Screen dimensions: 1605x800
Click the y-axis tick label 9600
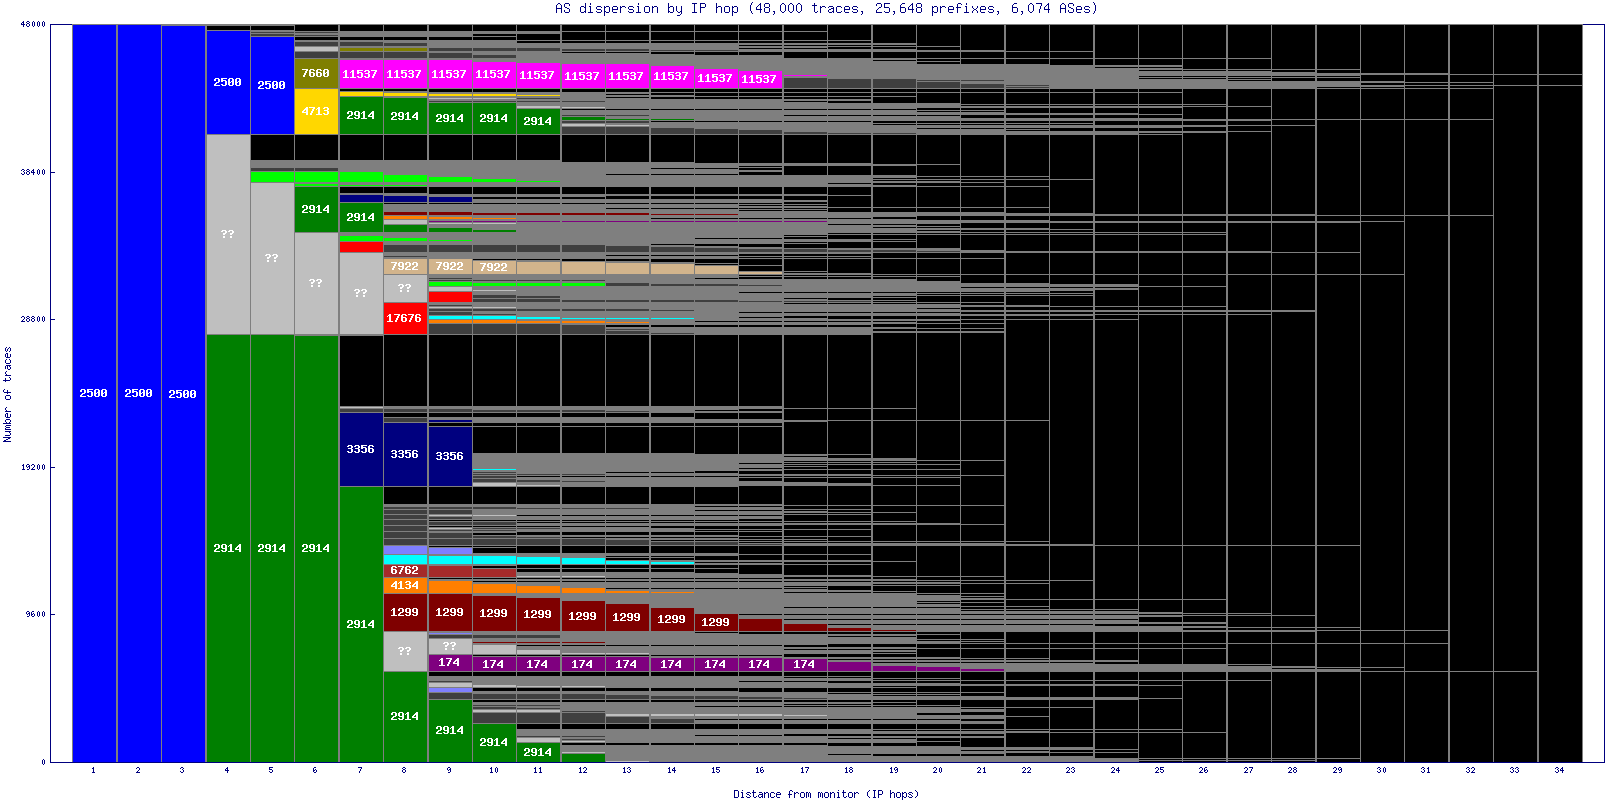click(35, 614)
